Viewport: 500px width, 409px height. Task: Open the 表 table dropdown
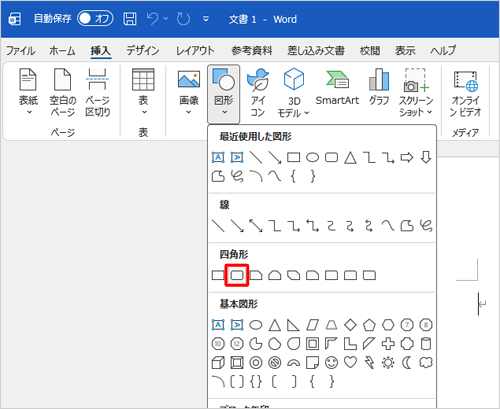[143, 92]
